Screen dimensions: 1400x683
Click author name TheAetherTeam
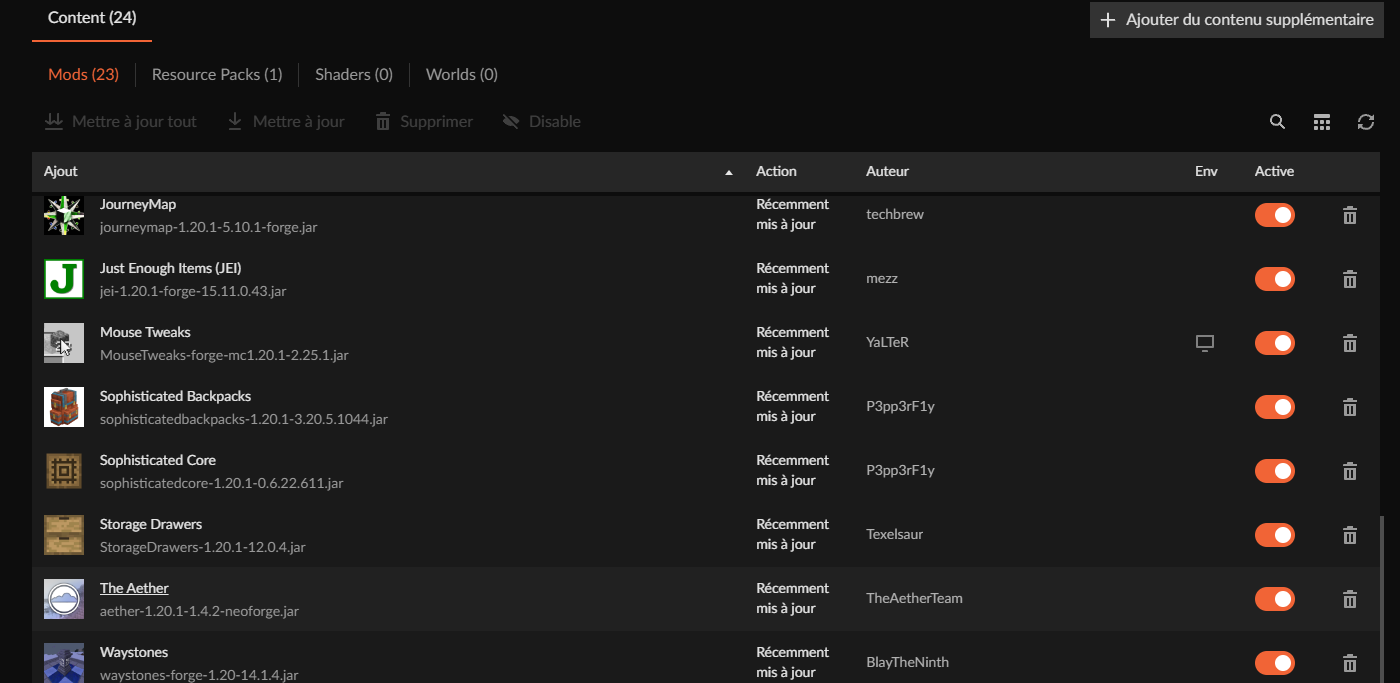tap(914, 598)
